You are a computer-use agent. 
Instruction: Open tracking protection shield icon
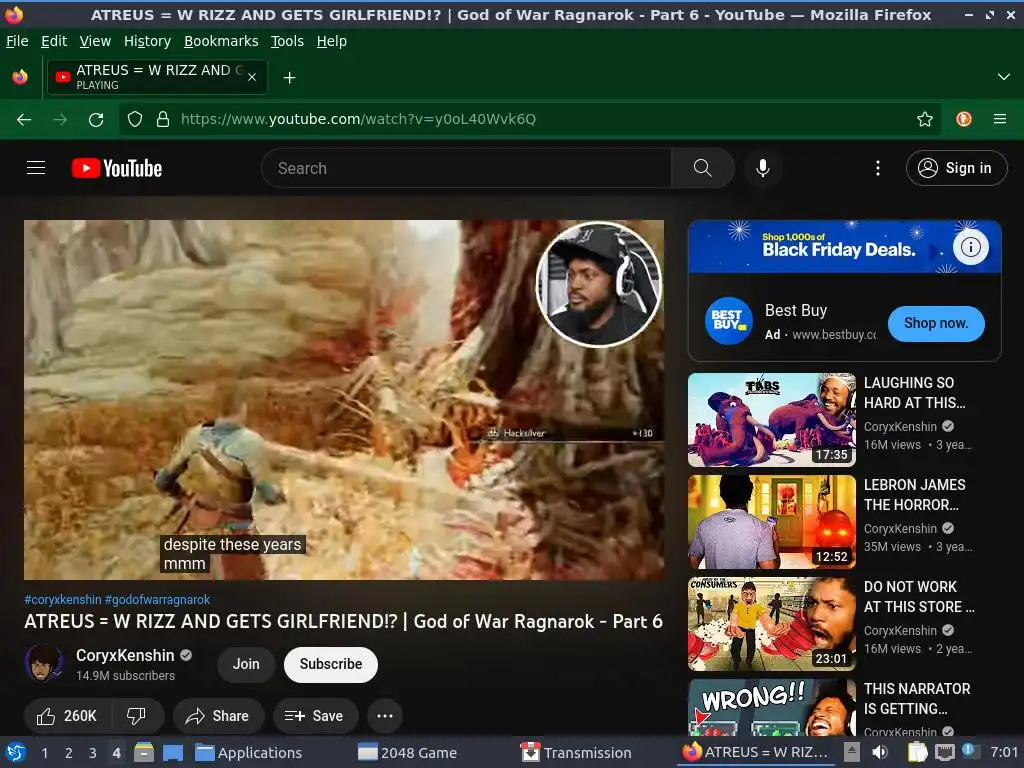135,119
